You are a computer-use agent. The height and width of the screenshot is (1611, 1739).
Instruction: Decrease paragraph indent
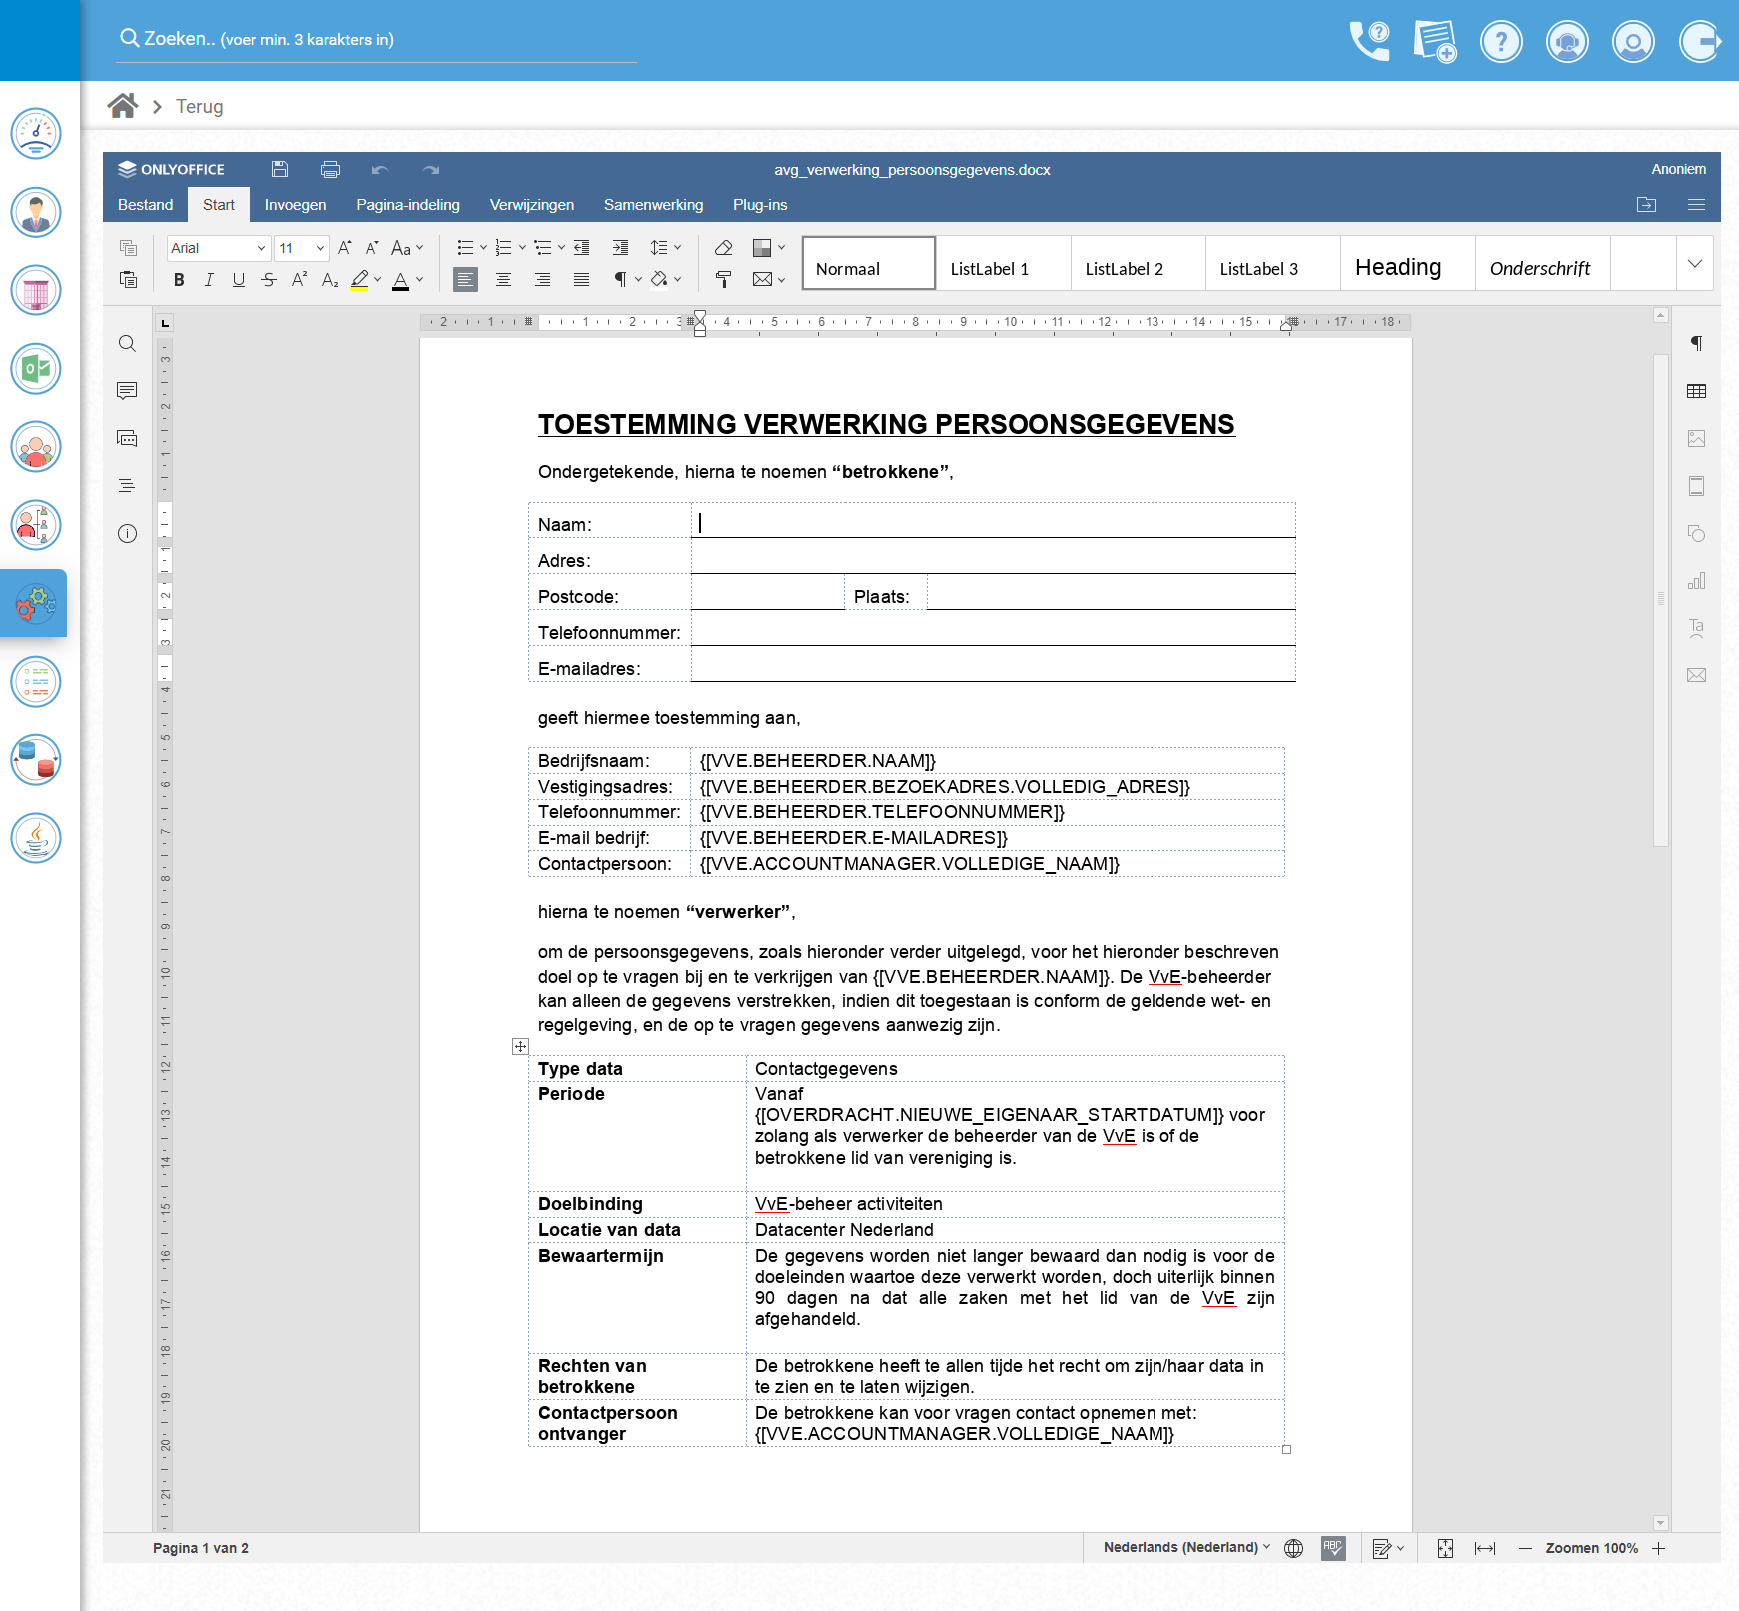click(582, 247)
